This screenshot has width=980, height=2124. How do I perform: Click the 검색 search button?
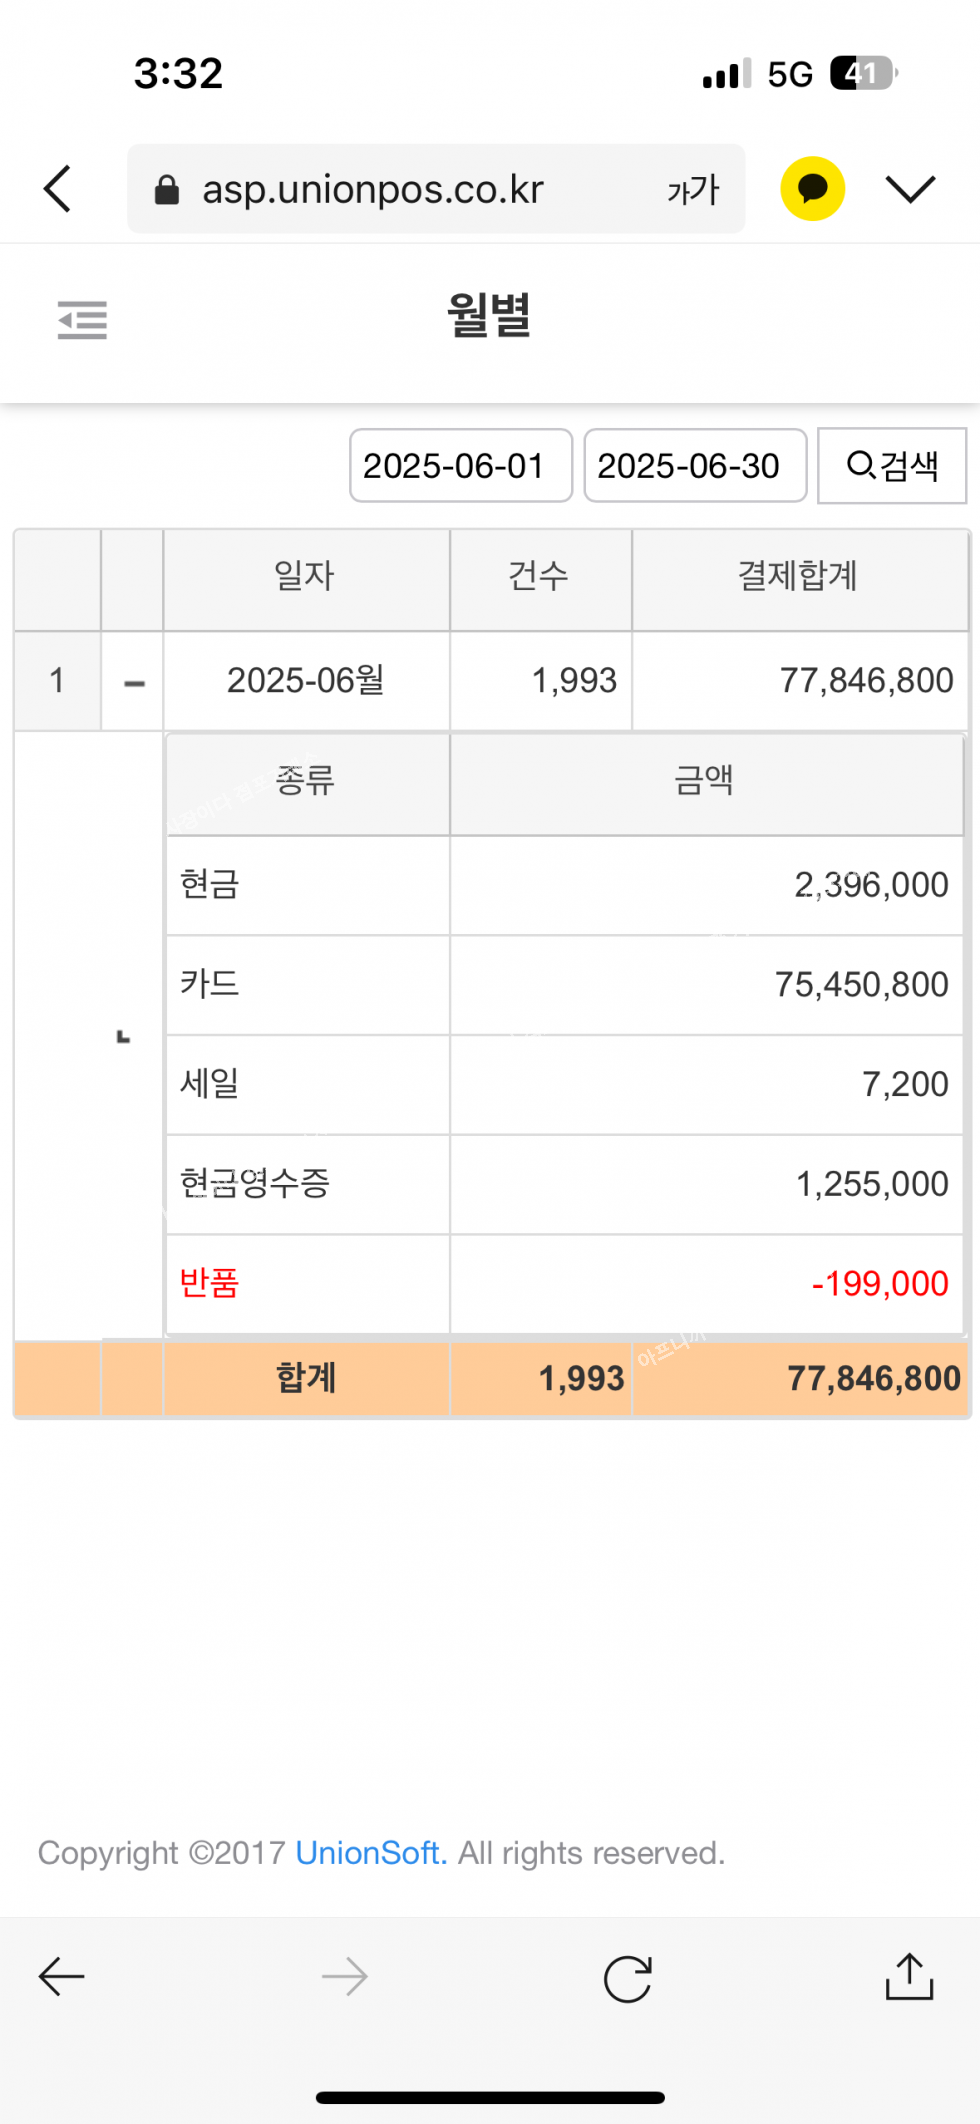point(892,466)
